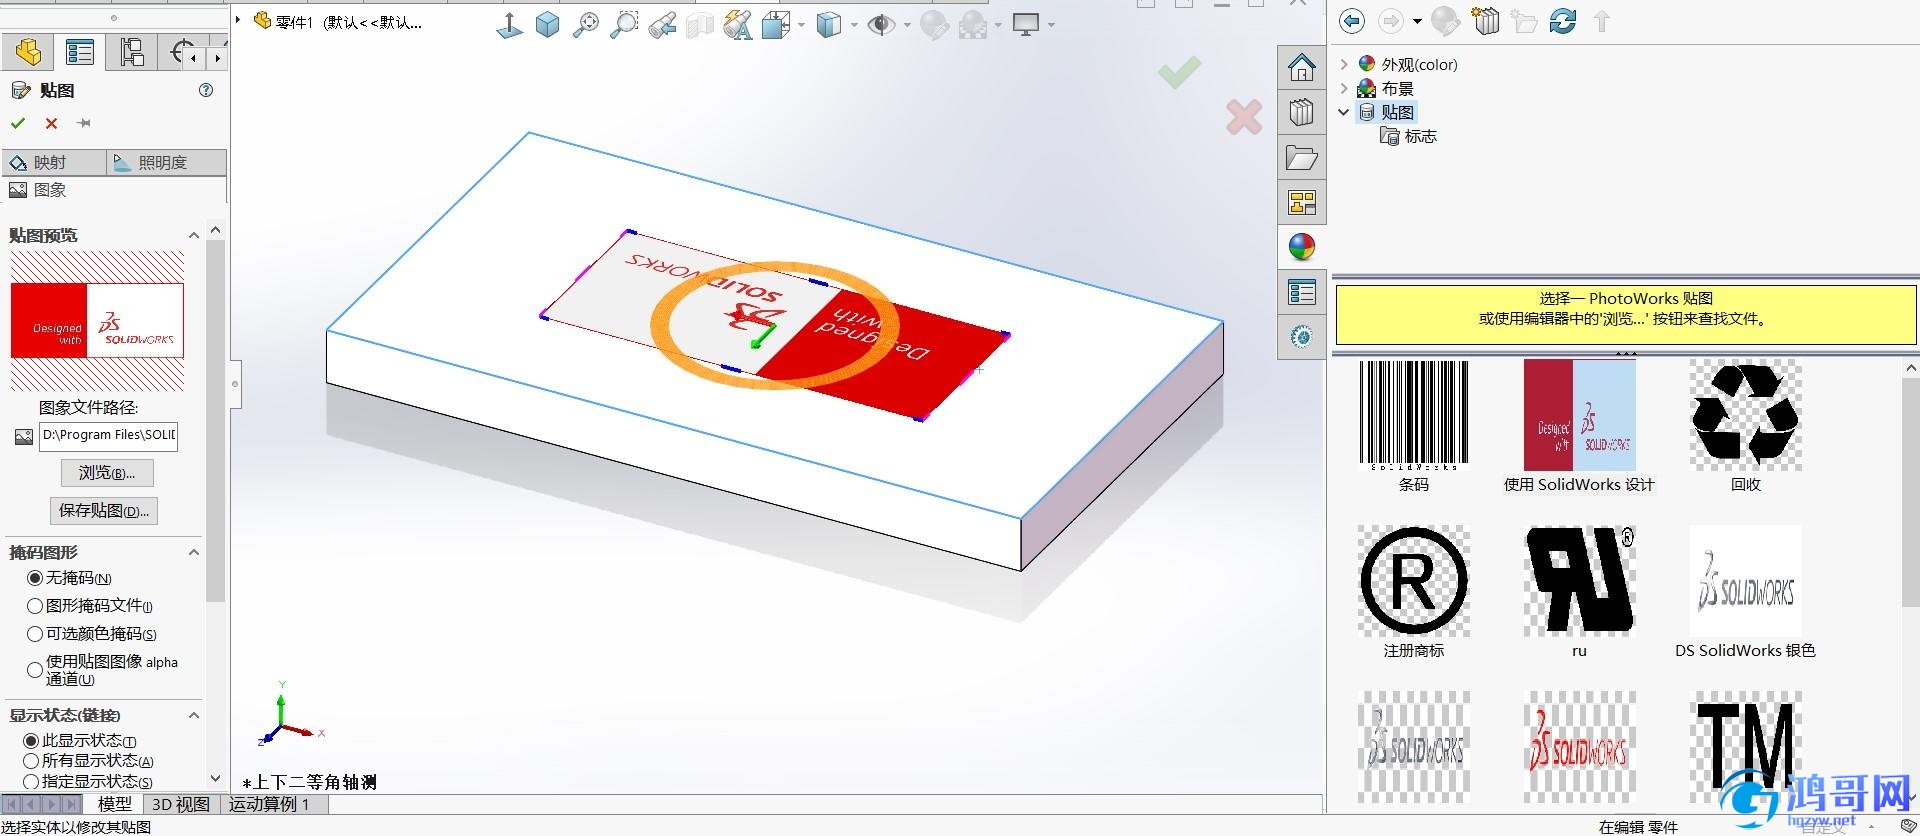Open the 运动算例 1 tab
Image resolution: width=1920 pixels, height=836 pixels.
coord(270,804)
